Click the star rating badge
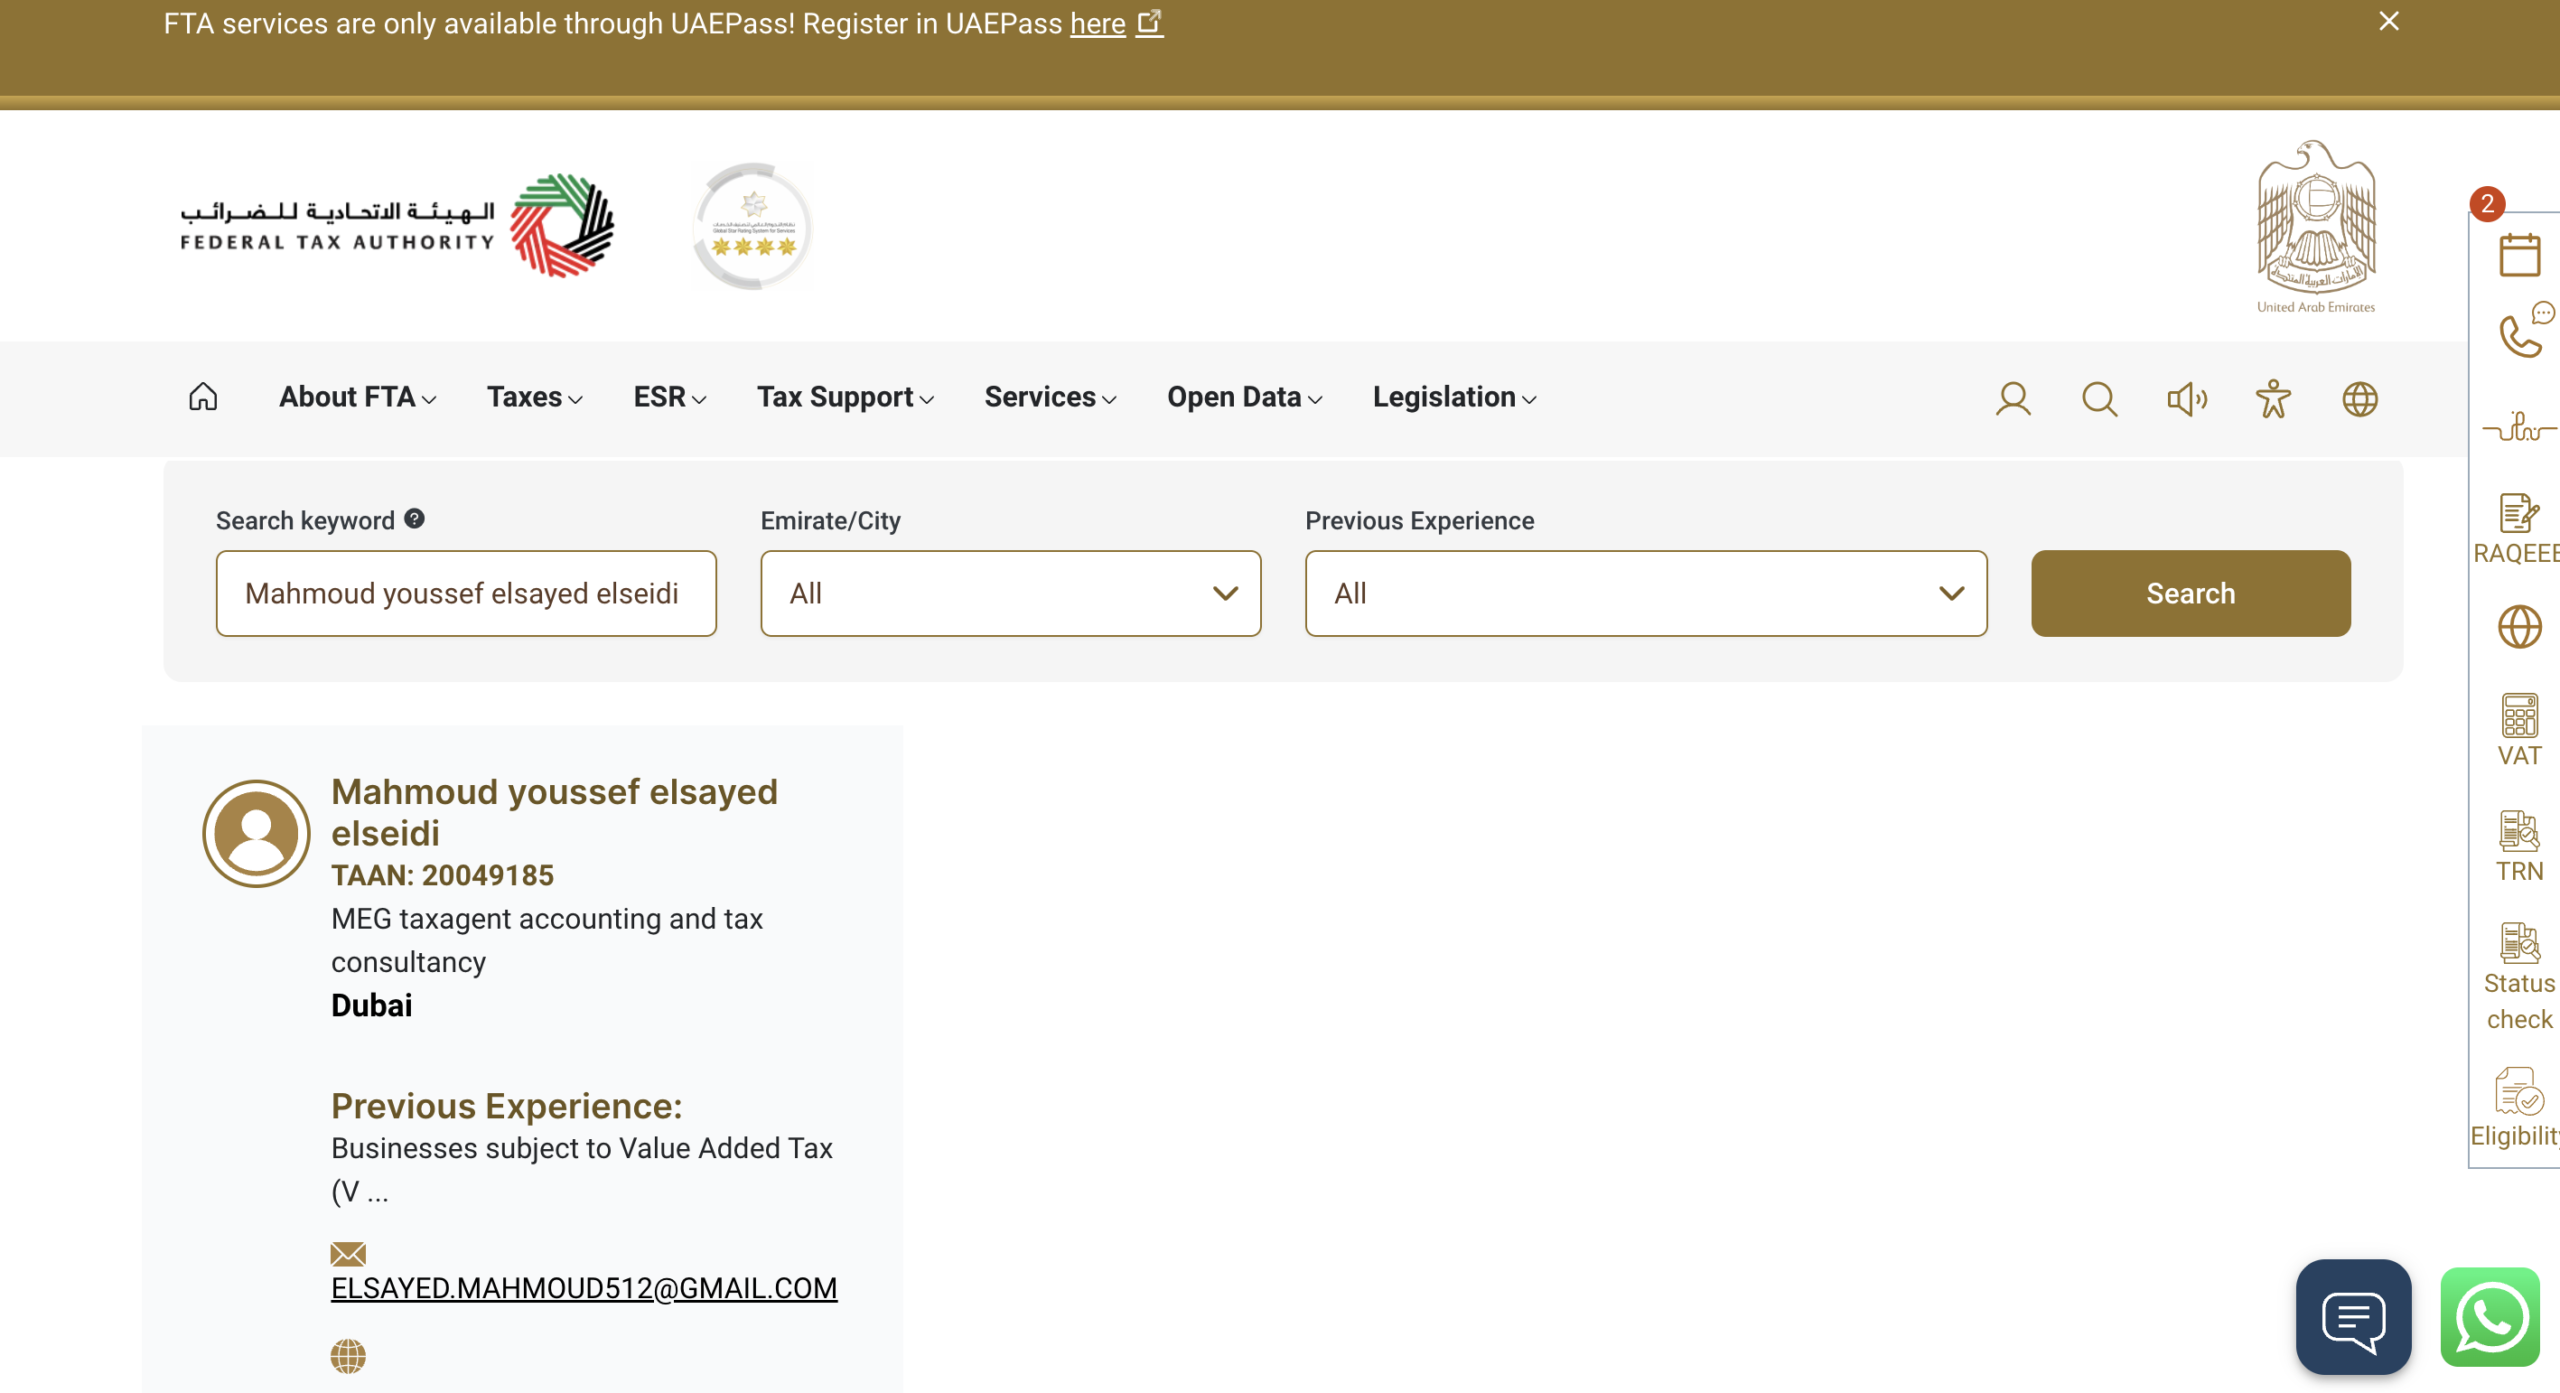 [752, 226]
